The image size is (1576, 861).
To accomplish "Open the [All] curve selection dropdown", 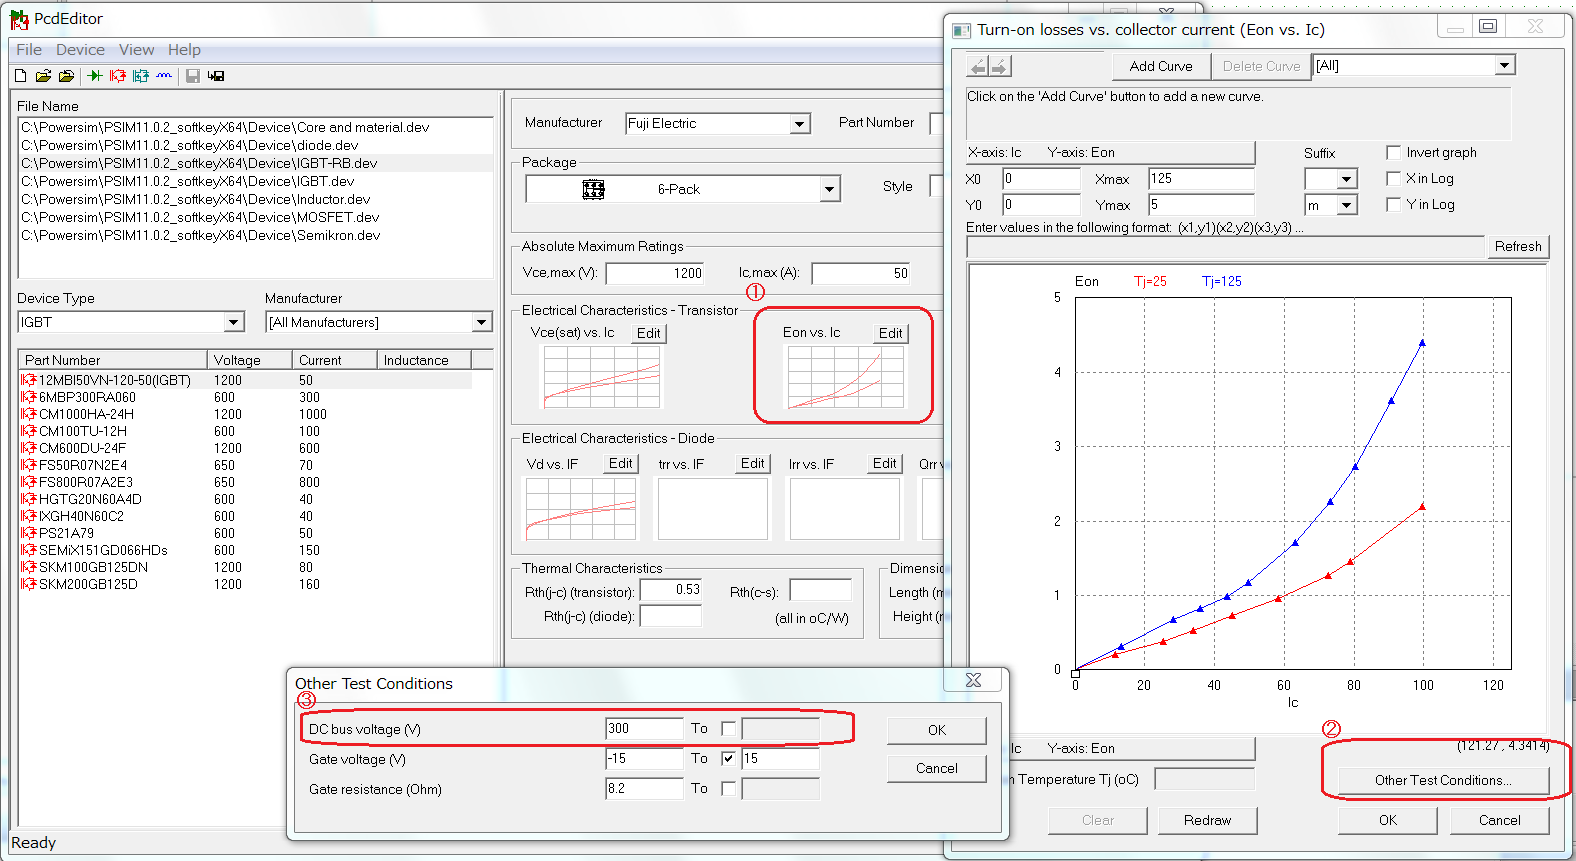I will (x=1504, y=66).
